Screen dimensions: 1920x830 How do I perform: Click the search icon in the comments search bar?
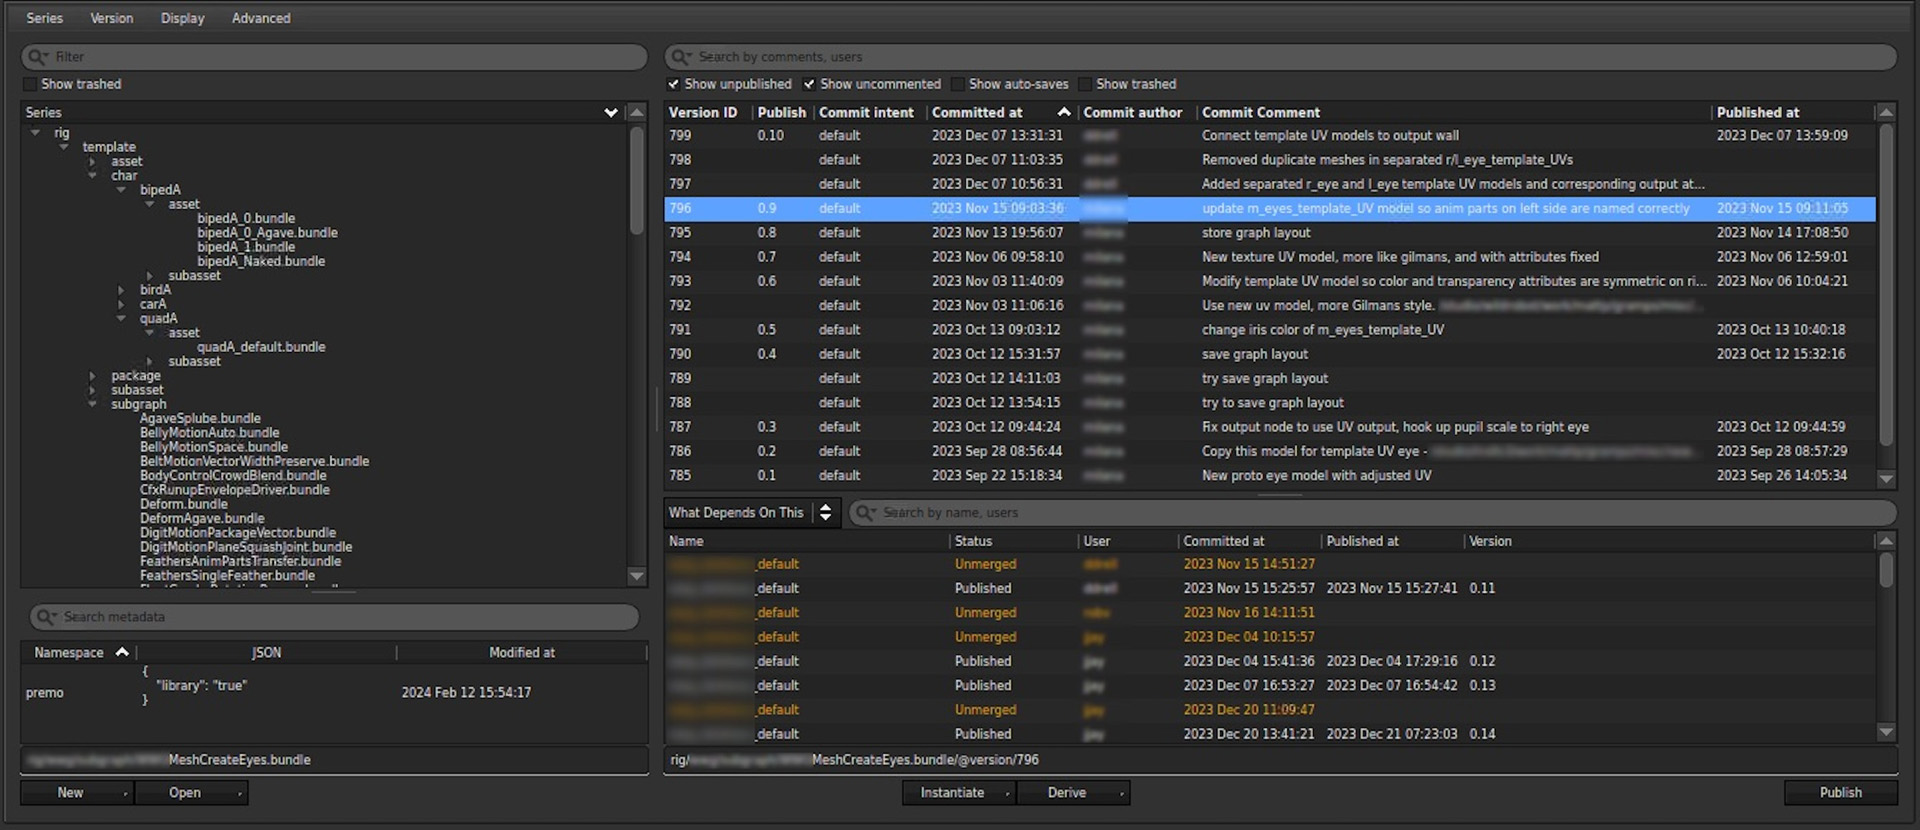coord(681,57)
